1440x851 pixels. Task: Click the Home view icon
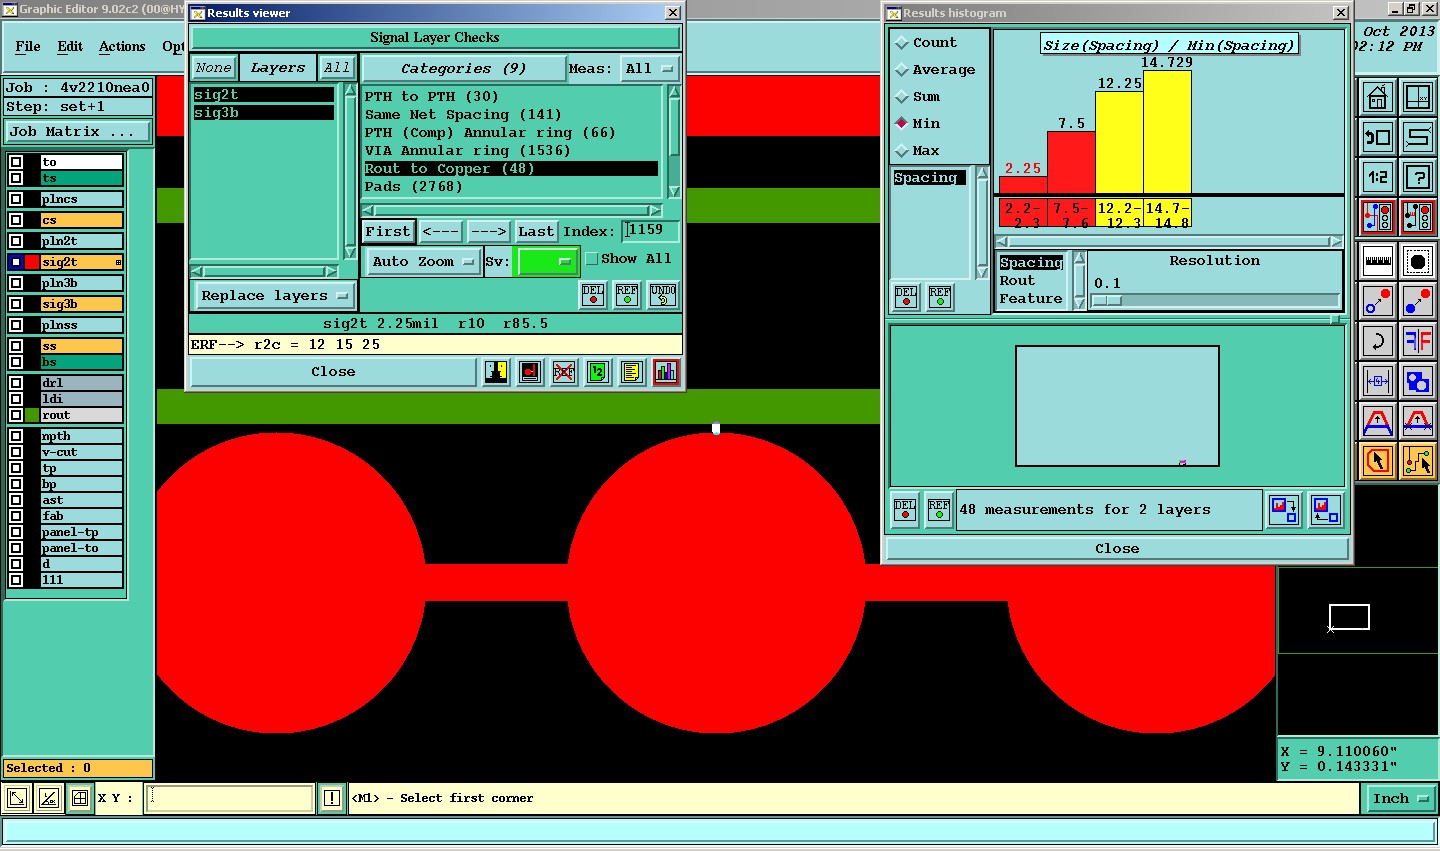point(1378,97)
